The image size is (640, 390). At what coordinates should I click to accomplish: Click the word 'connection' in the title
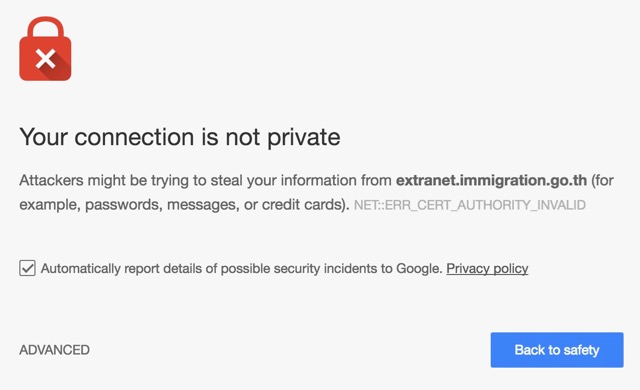134,137
